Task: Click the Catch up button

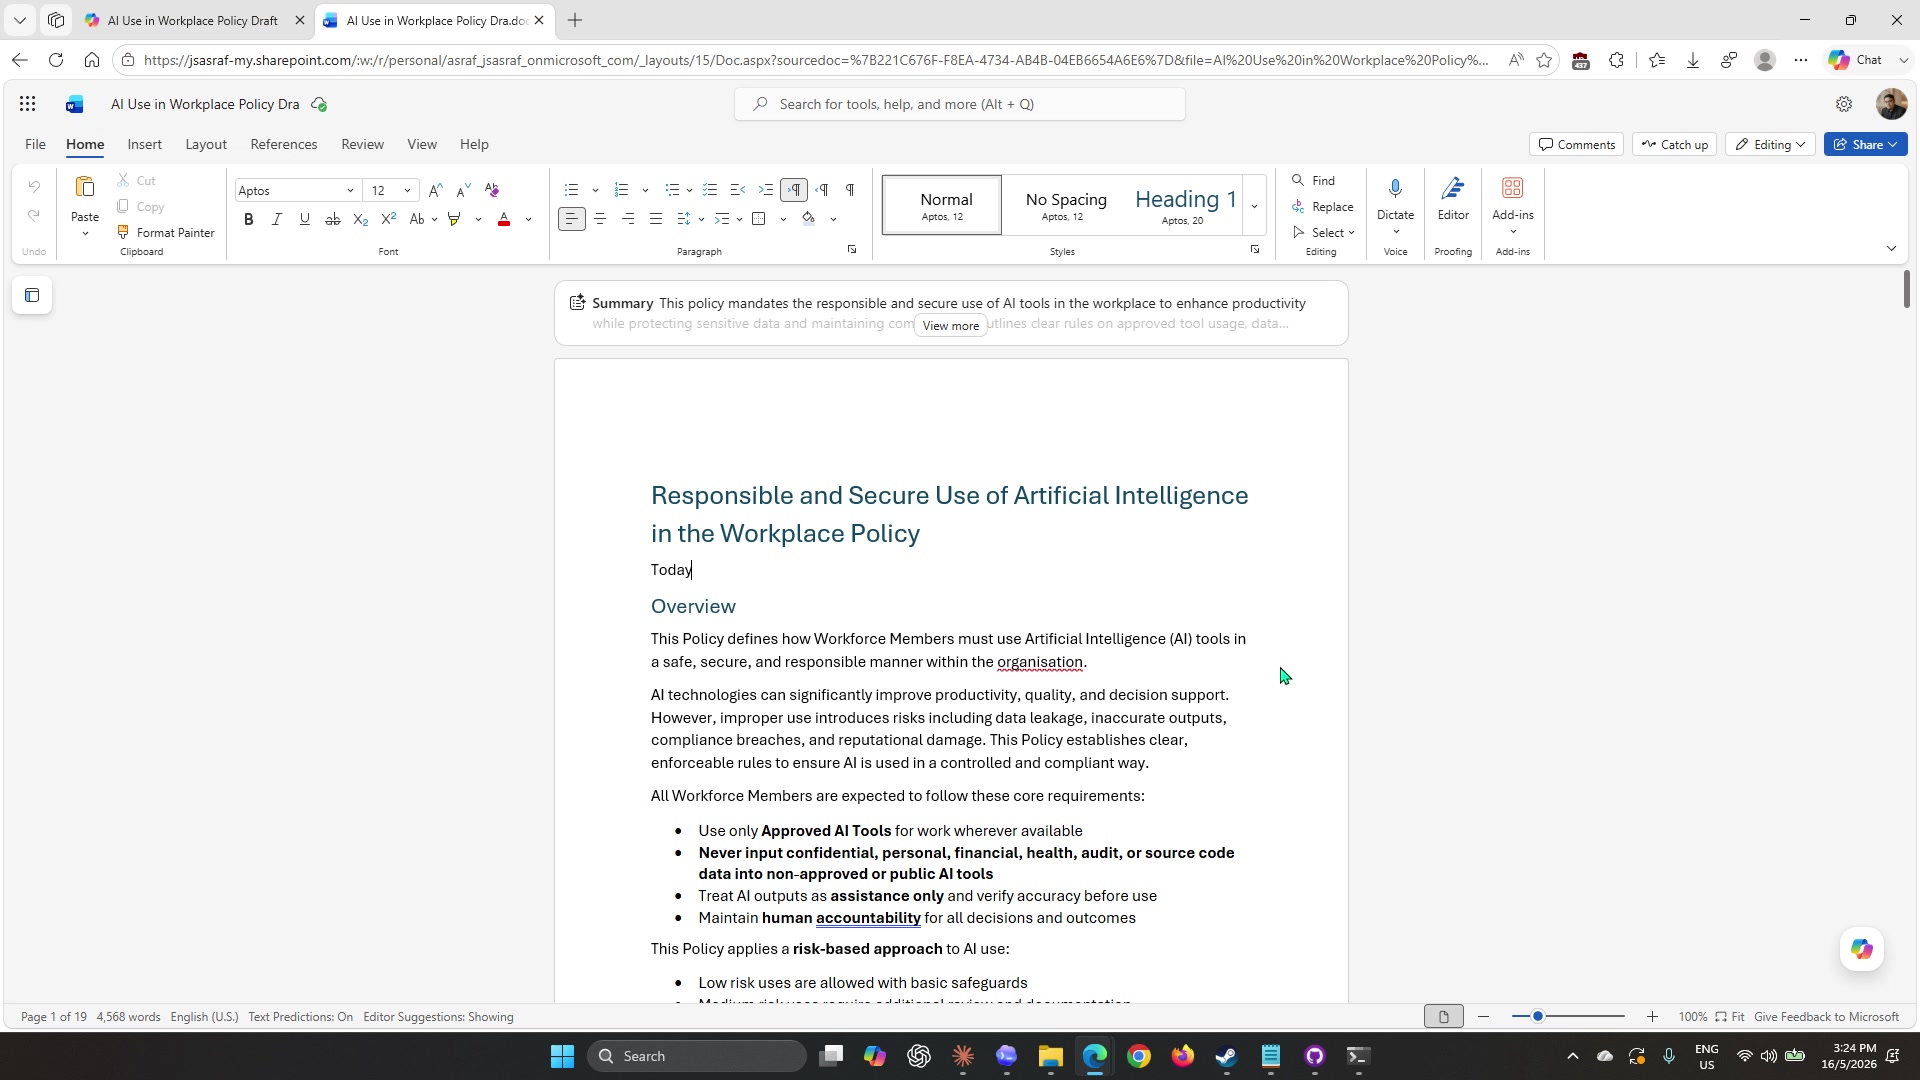Action: coord(1675,144)
